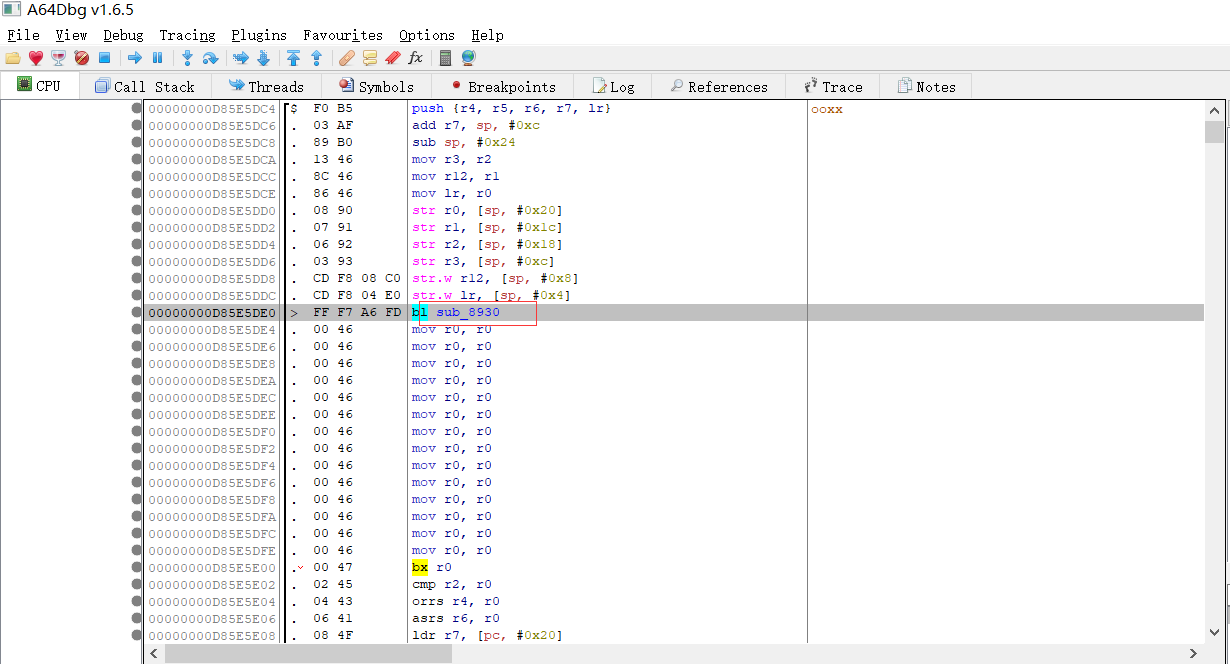Click the wine glass toolbar icon
The image size is (1230, 664).
pyautogui.click(x=58, y=58)
